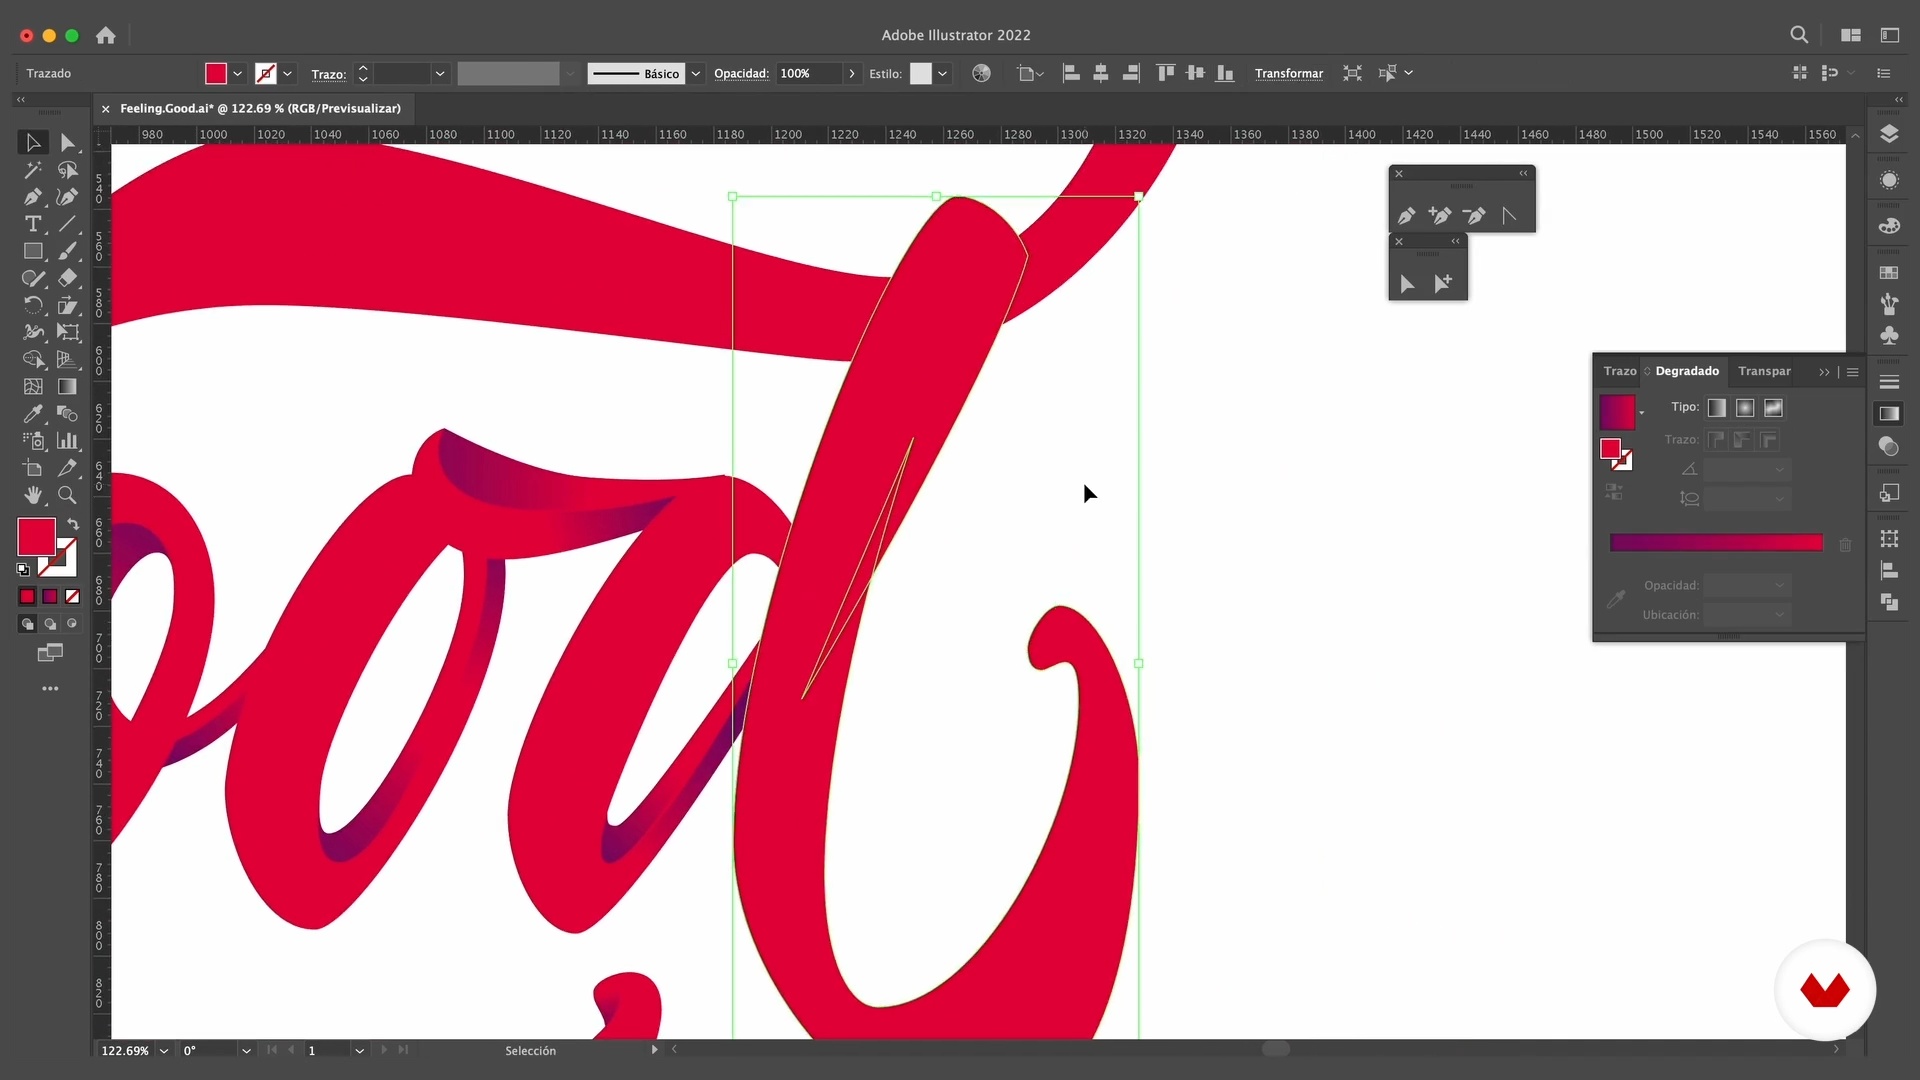Select the Type tool

click(x=32, y=224)
